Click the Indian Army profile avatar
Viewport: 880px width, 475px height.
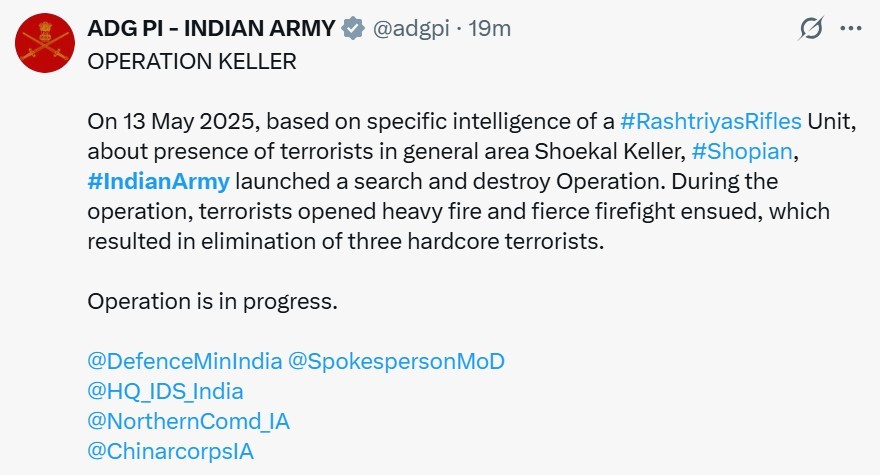[x=44, y=43]
